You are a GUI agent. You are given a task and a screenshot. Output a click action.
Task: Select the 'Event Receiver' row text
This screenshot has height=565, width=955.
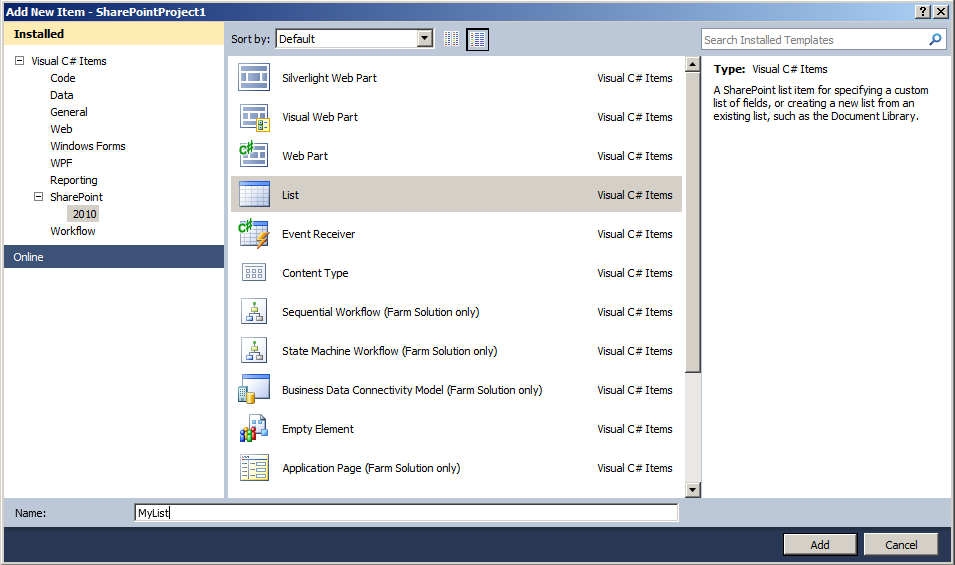319,234
